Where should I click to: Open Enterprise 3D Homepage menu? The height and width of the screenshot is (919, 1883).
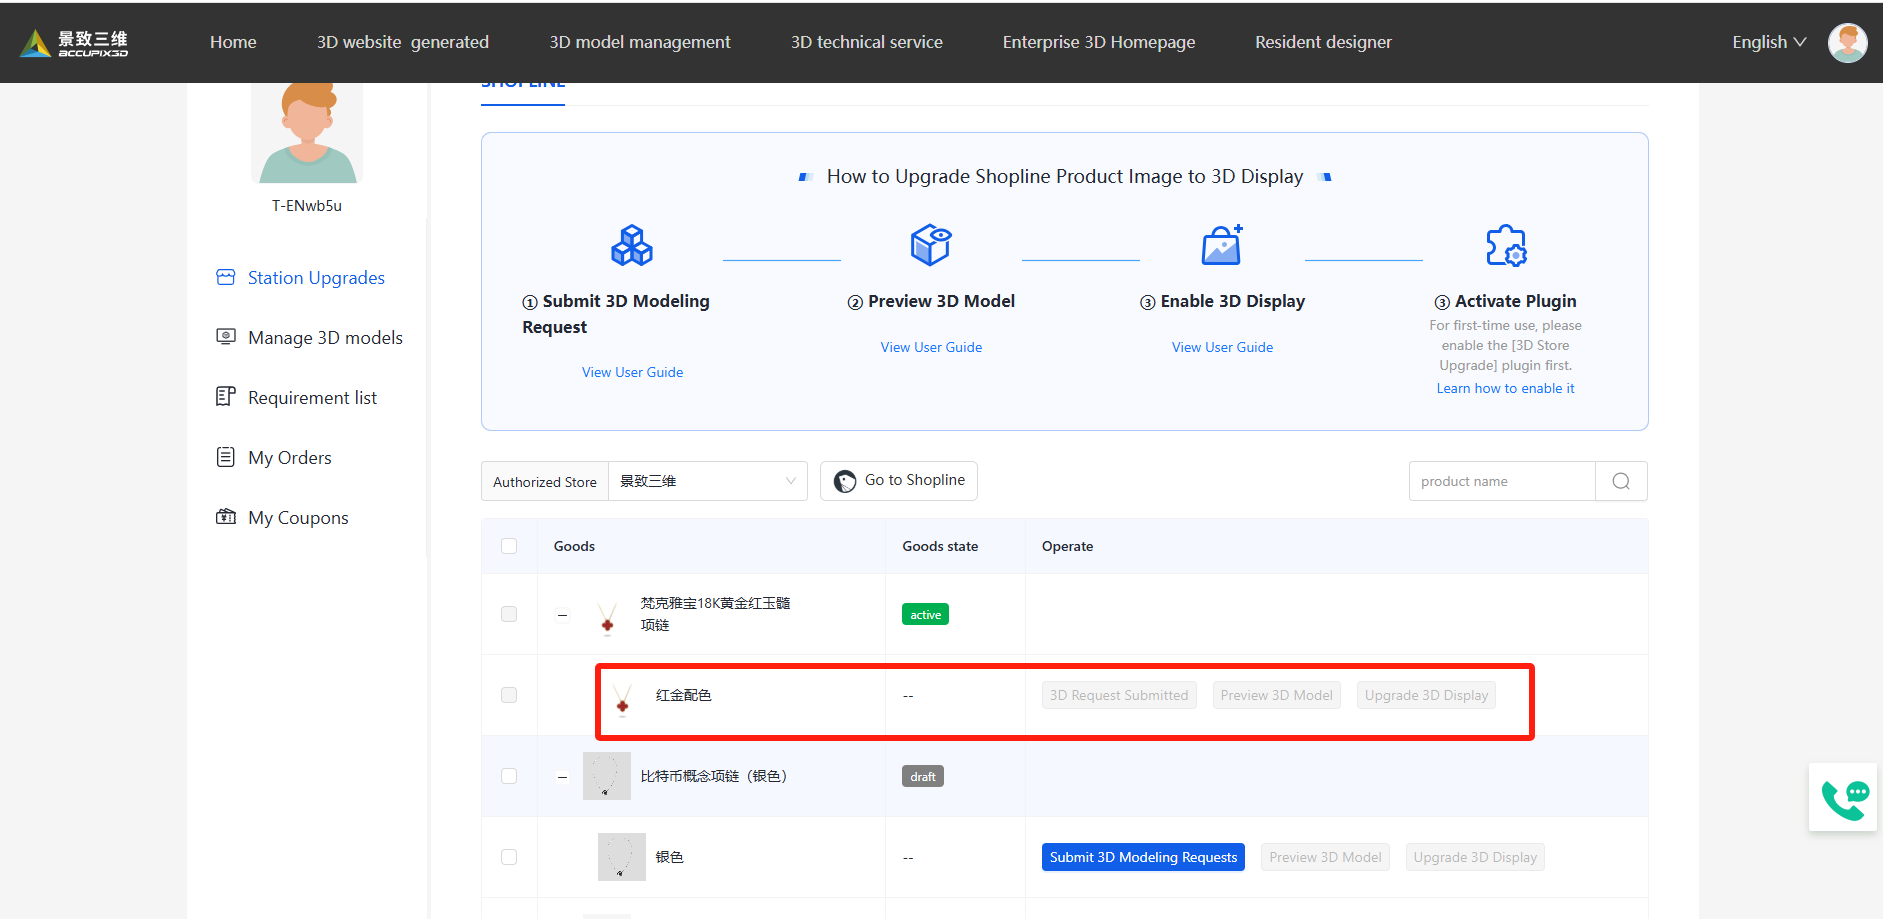(1099, 42)
